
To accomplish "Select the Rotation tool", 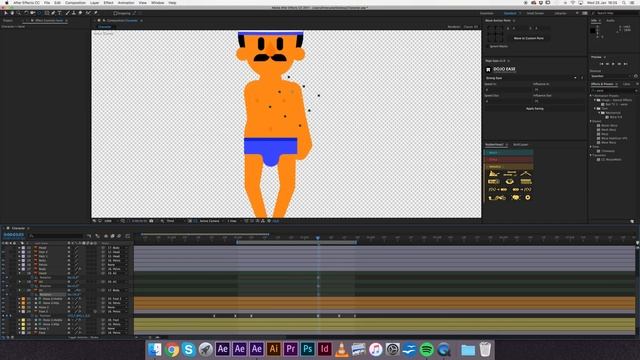I will click(x=26, y=13).
